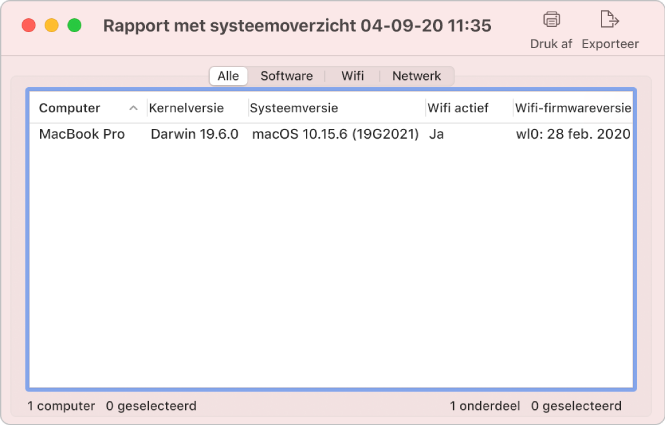Toggle the Computer column sort arrow
665x426 pixels.
click(x=133, y=108)
